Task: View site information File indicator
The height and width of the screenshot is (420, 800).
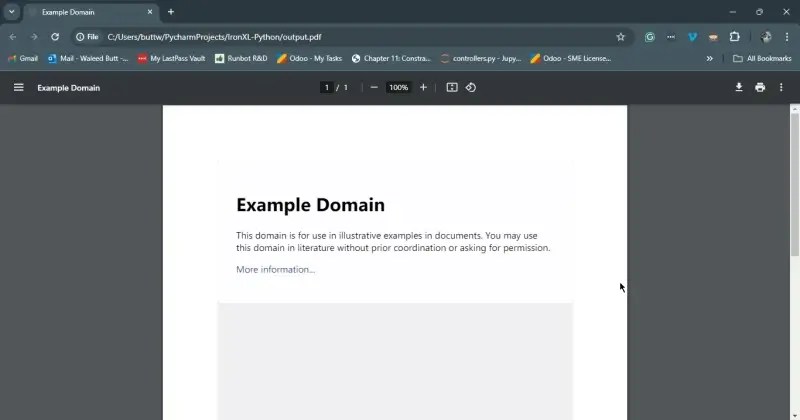Action: 87,37
